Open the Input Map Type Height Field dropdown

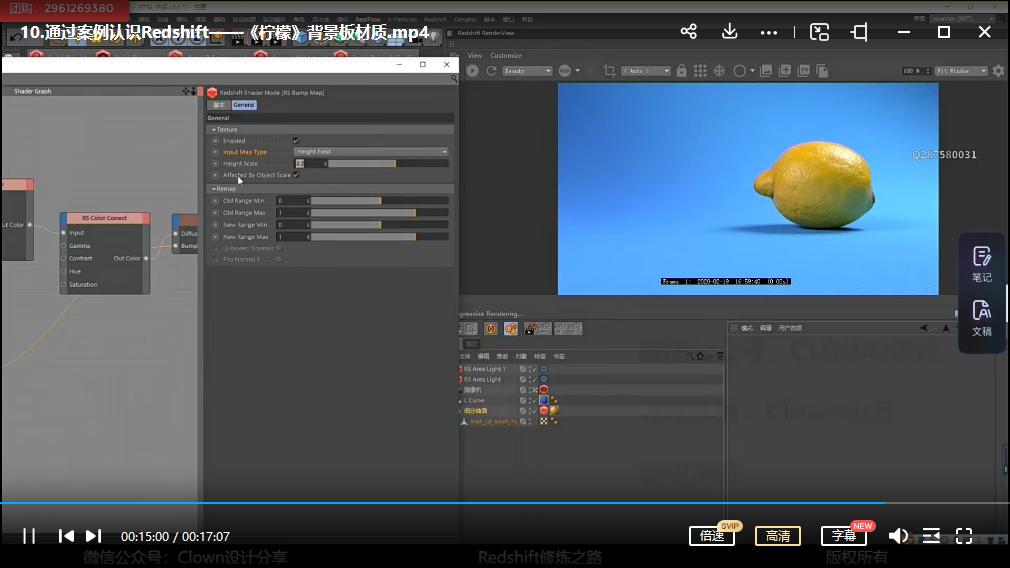(371, 151)
